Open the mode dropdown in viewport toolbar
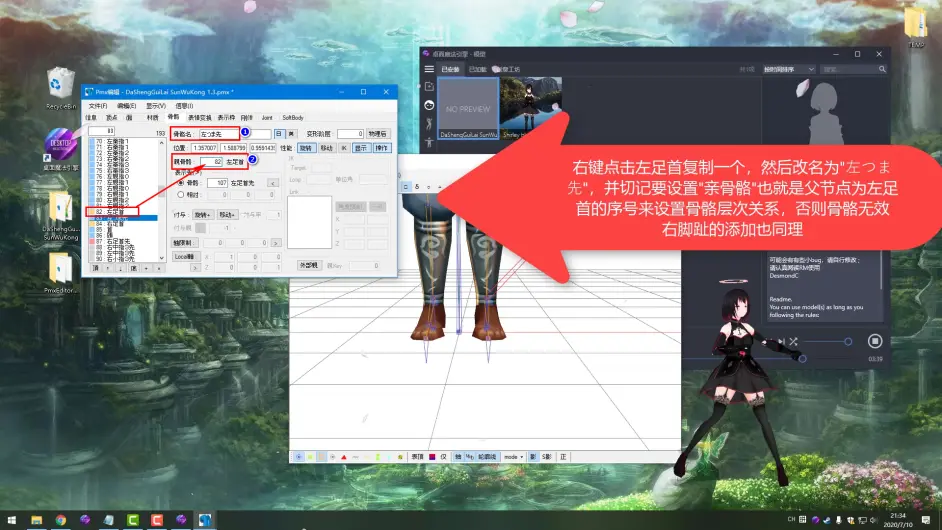Screen dimensions: 942x530 click(513, 457)
